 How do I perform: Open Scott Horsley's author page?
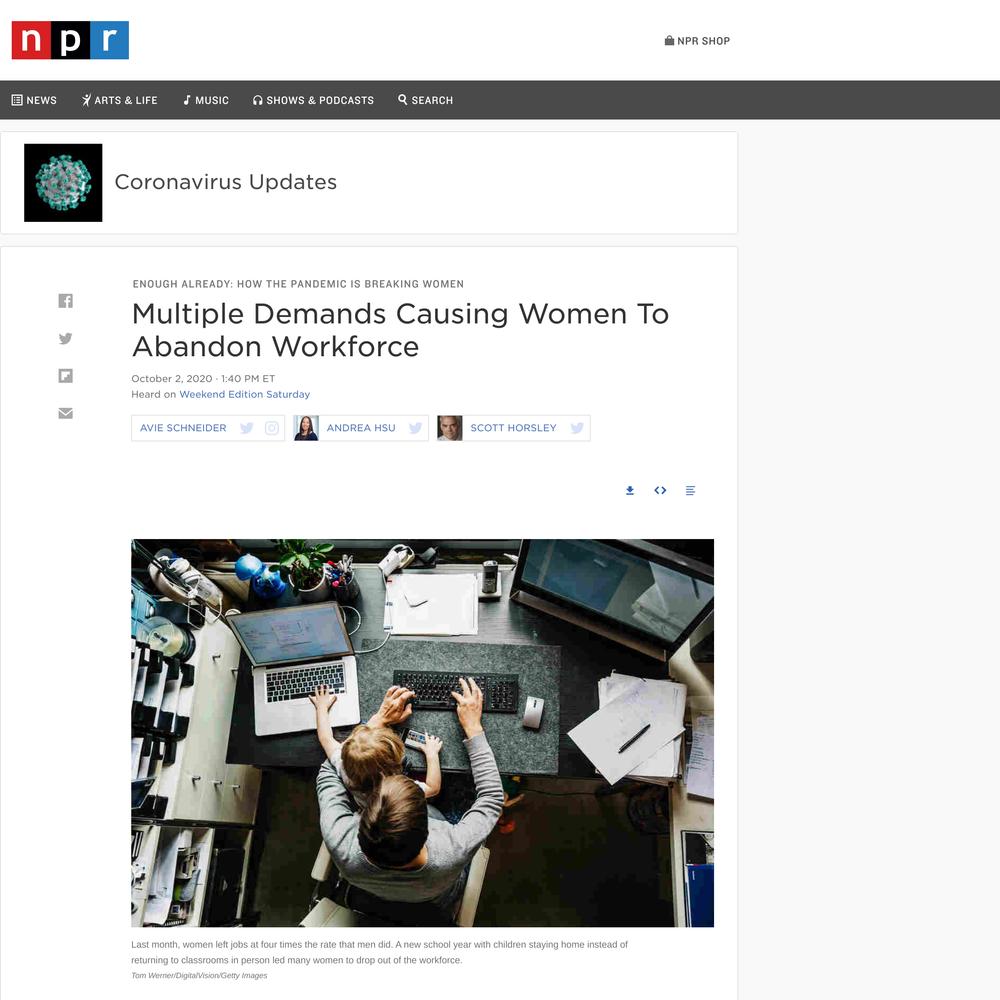click(513, 428)
